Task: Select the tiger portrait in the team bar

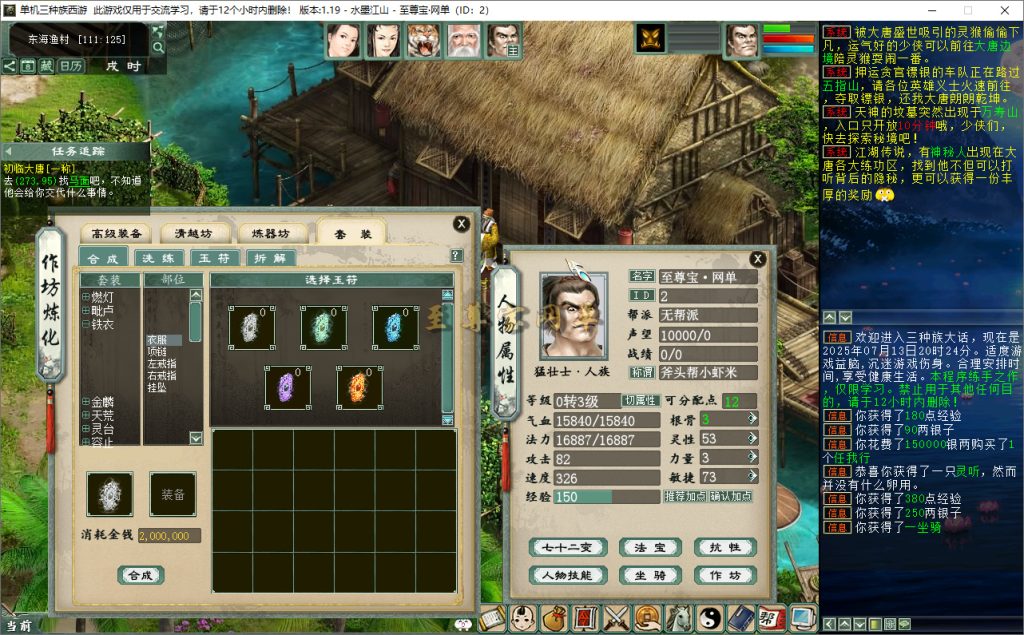Action: pyautogui.click(x=423, y=41)
